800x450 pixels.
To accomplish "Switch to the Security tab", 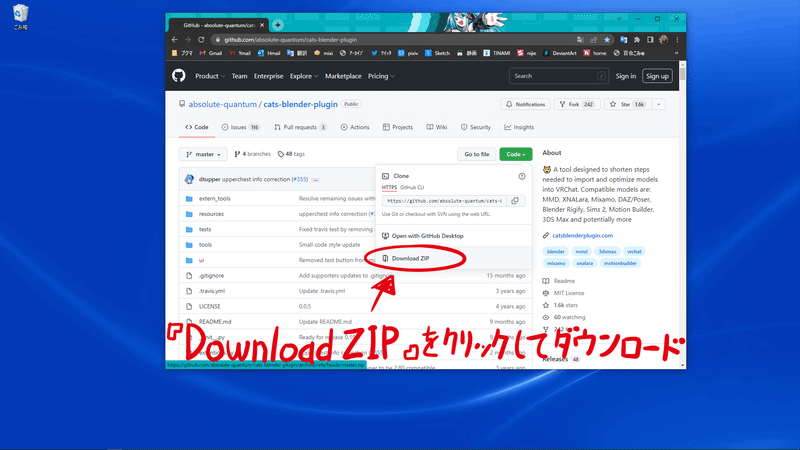I will pos(476,127).
